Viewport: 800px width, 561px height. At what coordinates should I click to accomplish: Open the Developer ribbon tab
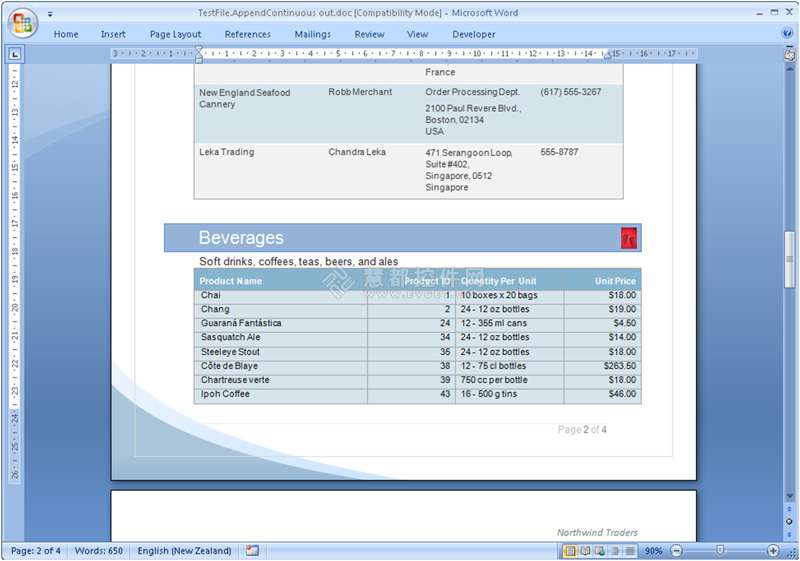473,34
